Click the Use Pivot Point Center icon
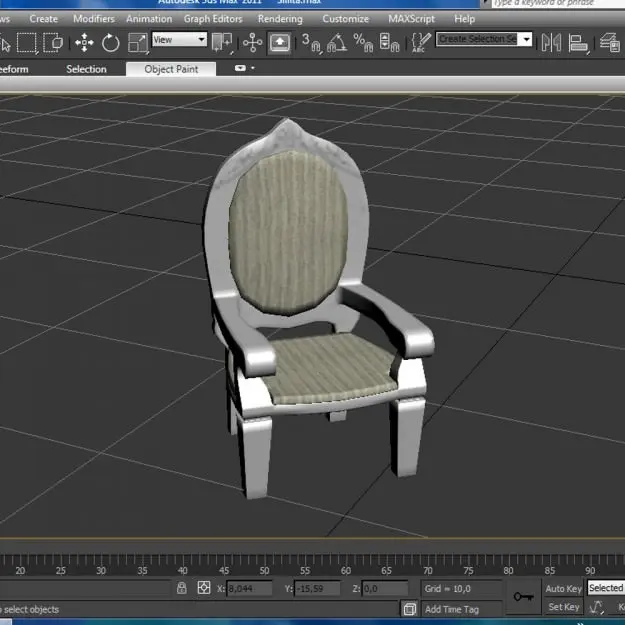Screen dimensions: 625x625 coord(222,42)
